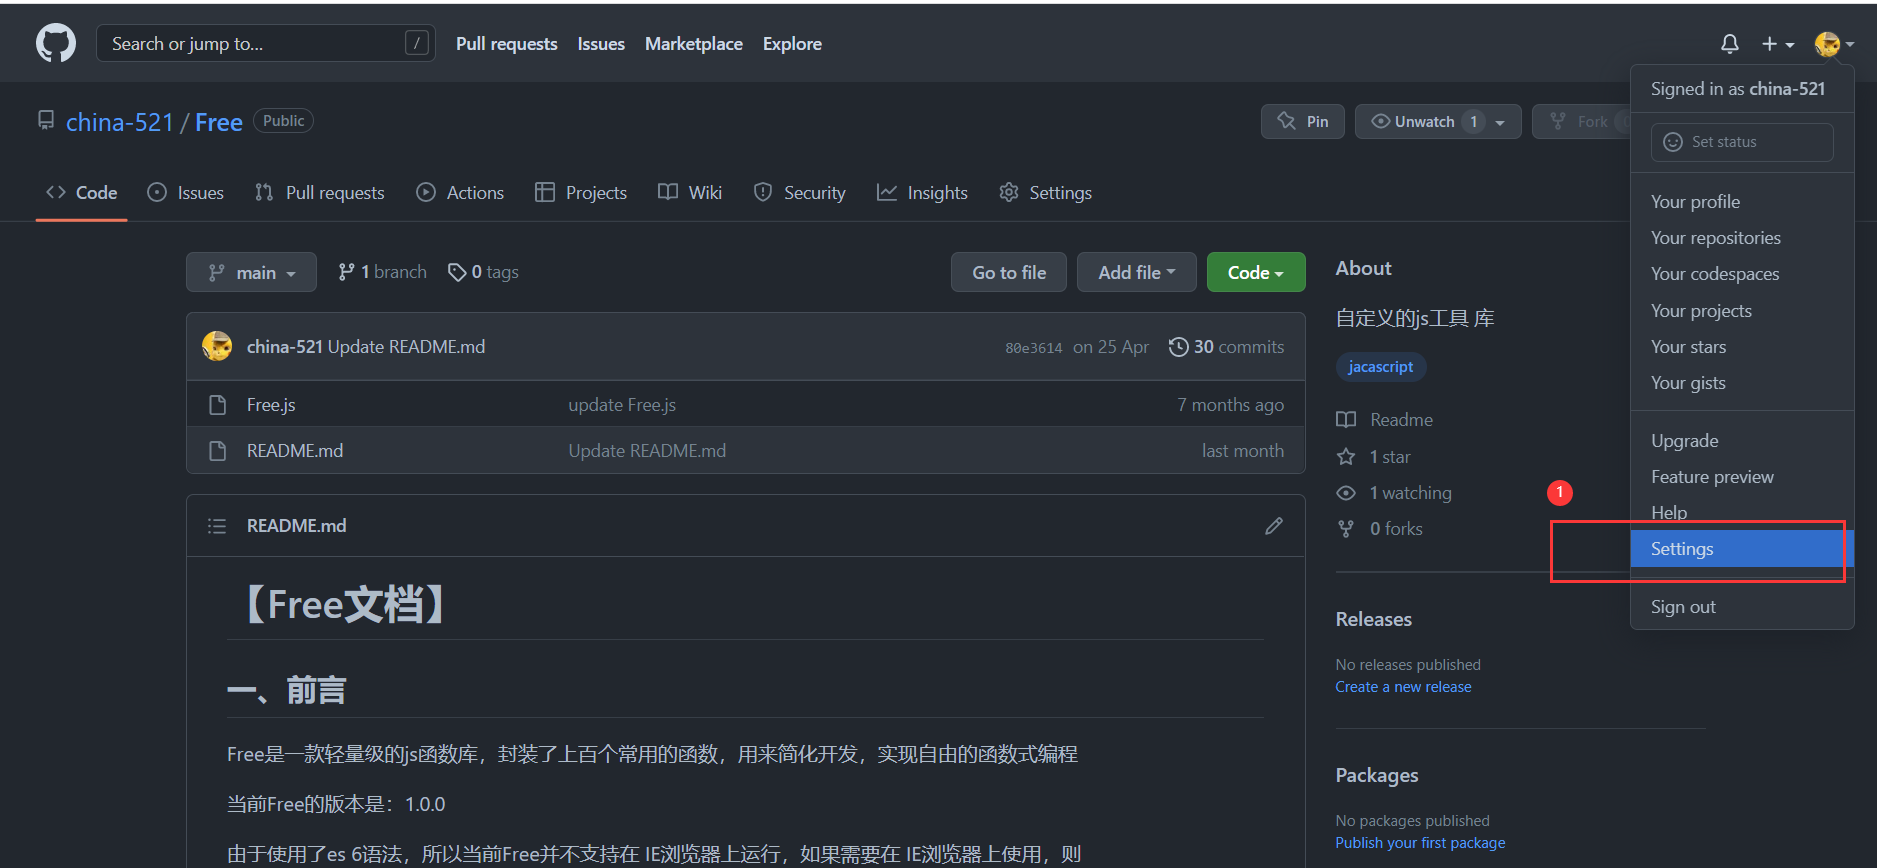View the 1 branch link

(382, 272)
